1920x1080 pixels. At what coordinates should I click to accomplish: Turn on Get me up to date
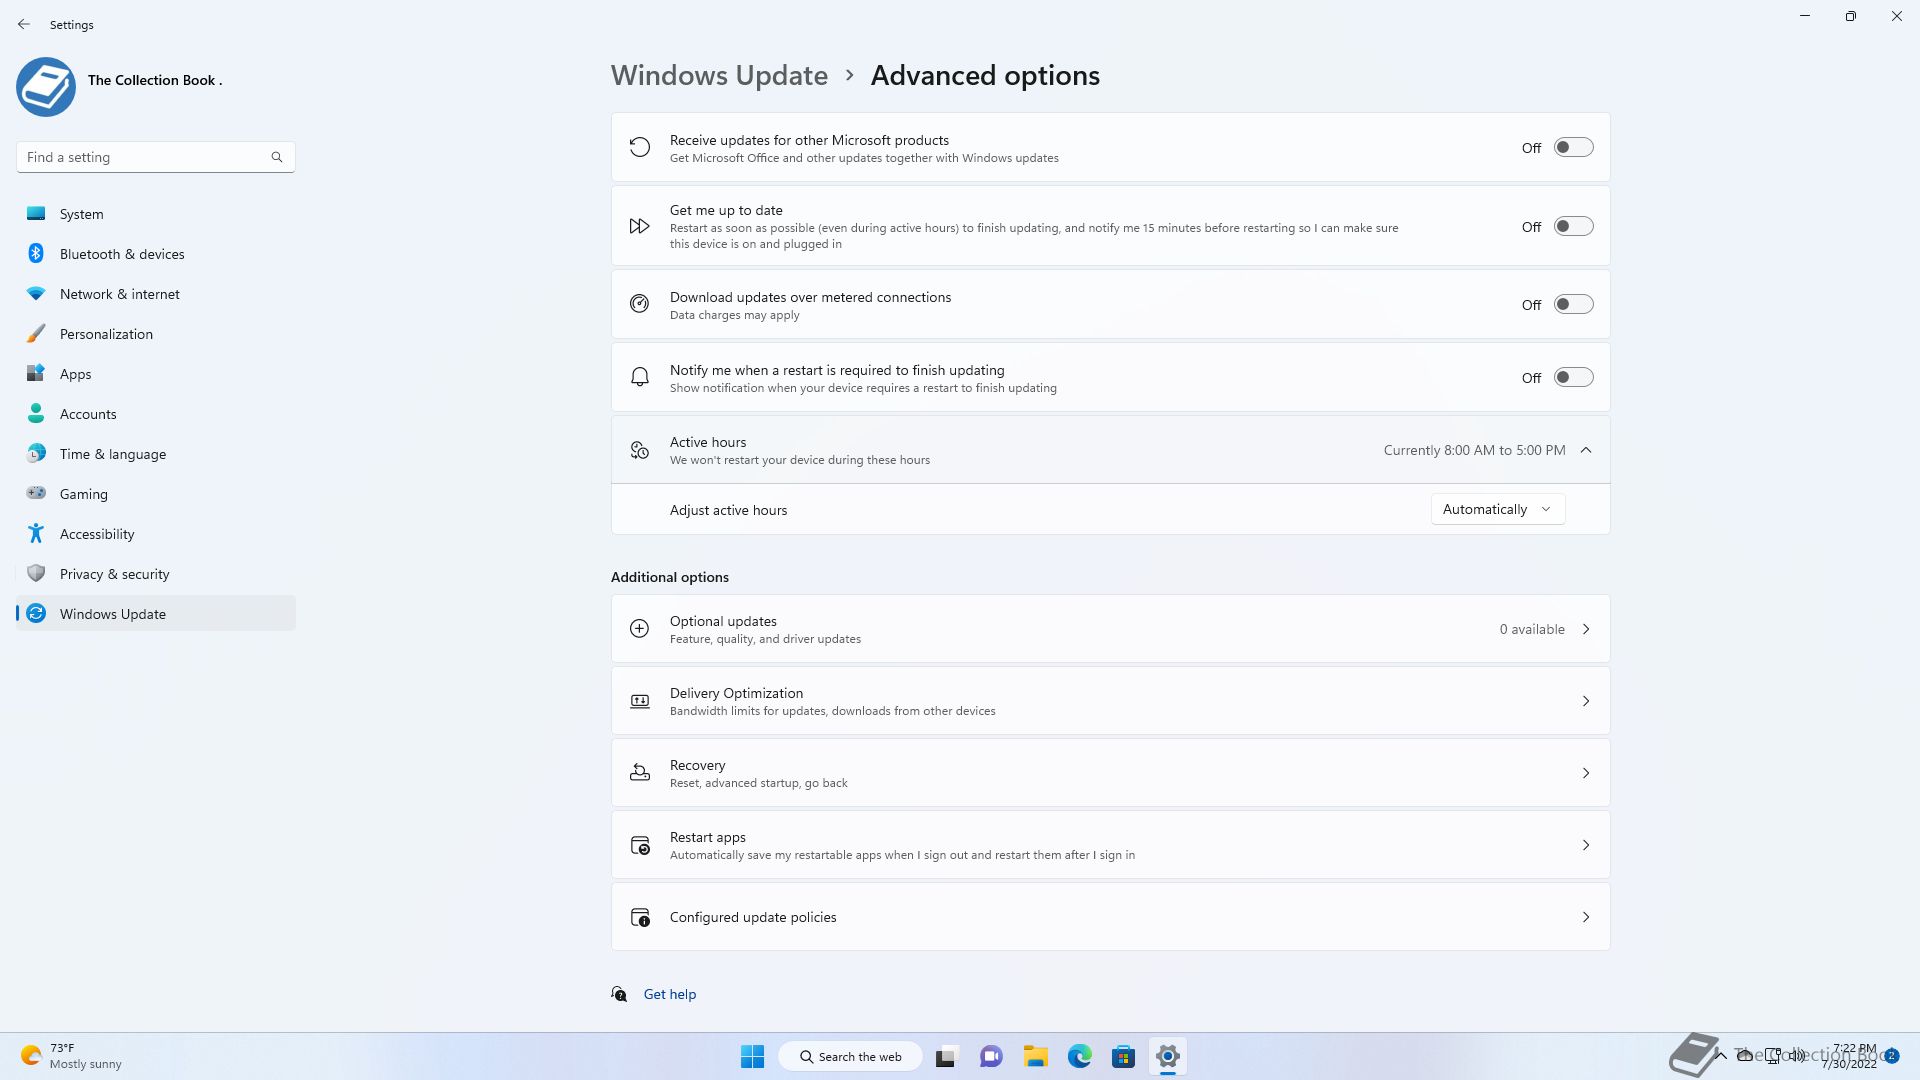pyautogui.click(x=1573, y=227)
